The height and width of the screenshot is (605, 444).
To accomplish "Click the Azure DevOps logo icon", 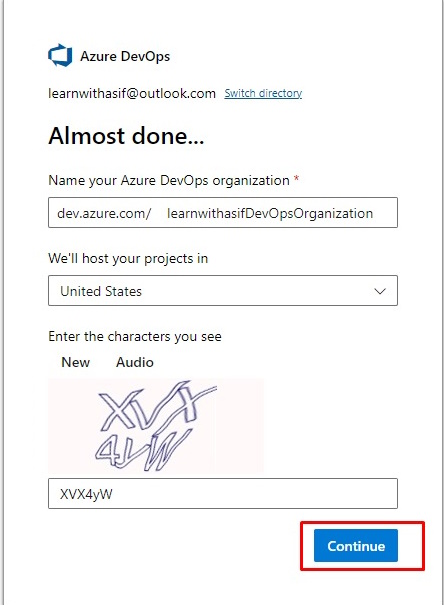I will tap(60, 55).
